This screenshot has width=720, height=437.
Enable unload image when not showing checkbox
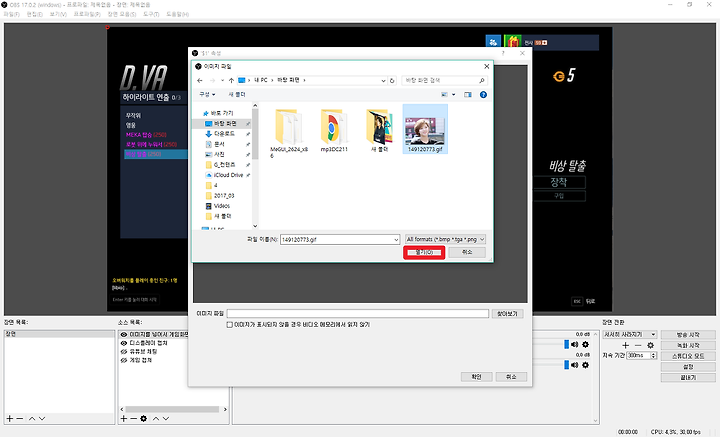[x=230, y=325]
